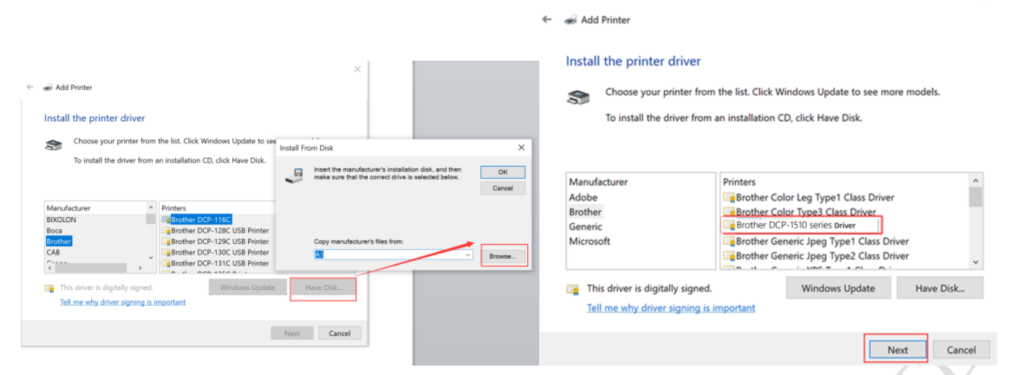Select Microsoft in the Manufacturer list

coord(590,241)
